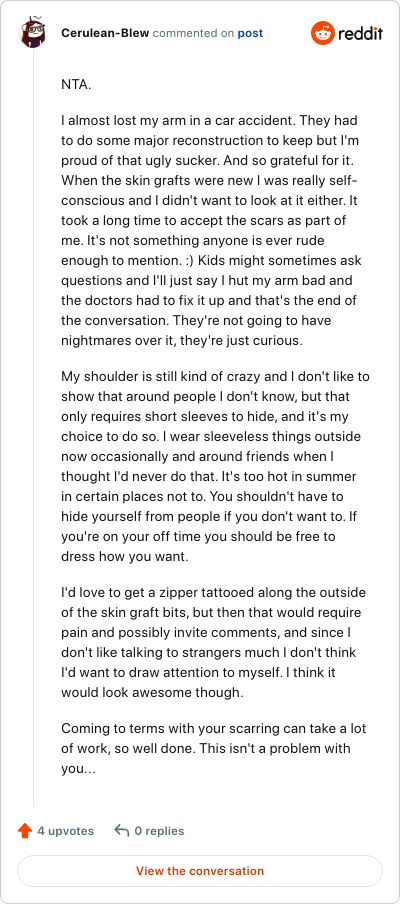Click the "commented on" header text

pos(193,33)
